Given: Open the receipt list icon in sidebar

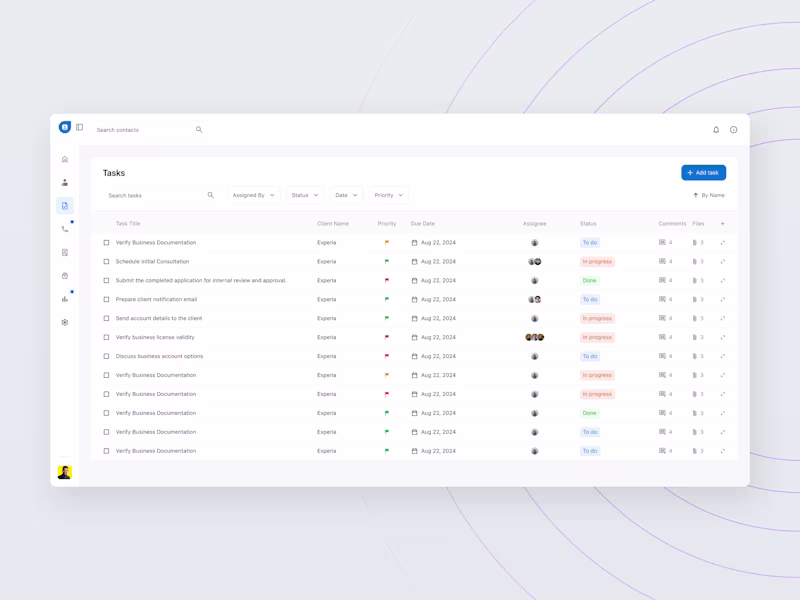Looking at the screenshot, I should [65, 253].
